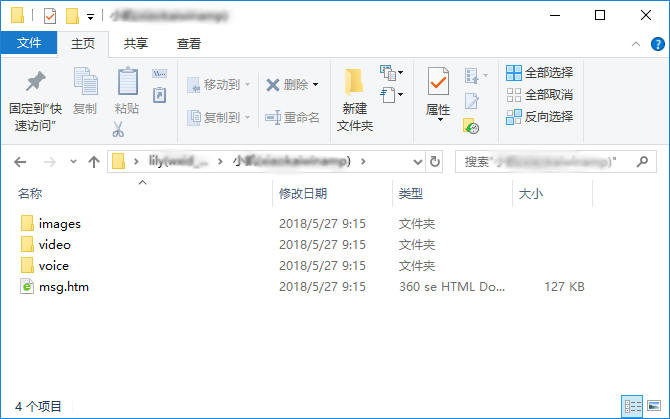Click the Easy access icon

[388, 94]
